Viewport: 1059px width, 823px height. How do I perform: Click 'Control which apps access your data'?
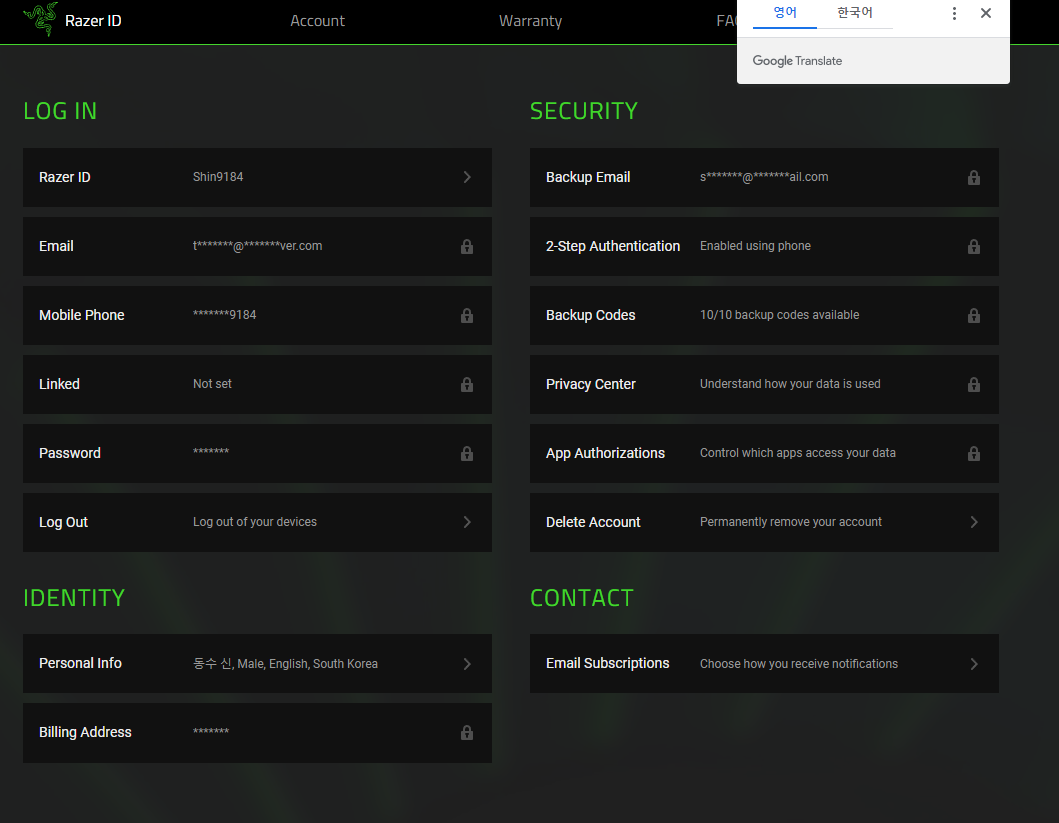tap(798, 452)
